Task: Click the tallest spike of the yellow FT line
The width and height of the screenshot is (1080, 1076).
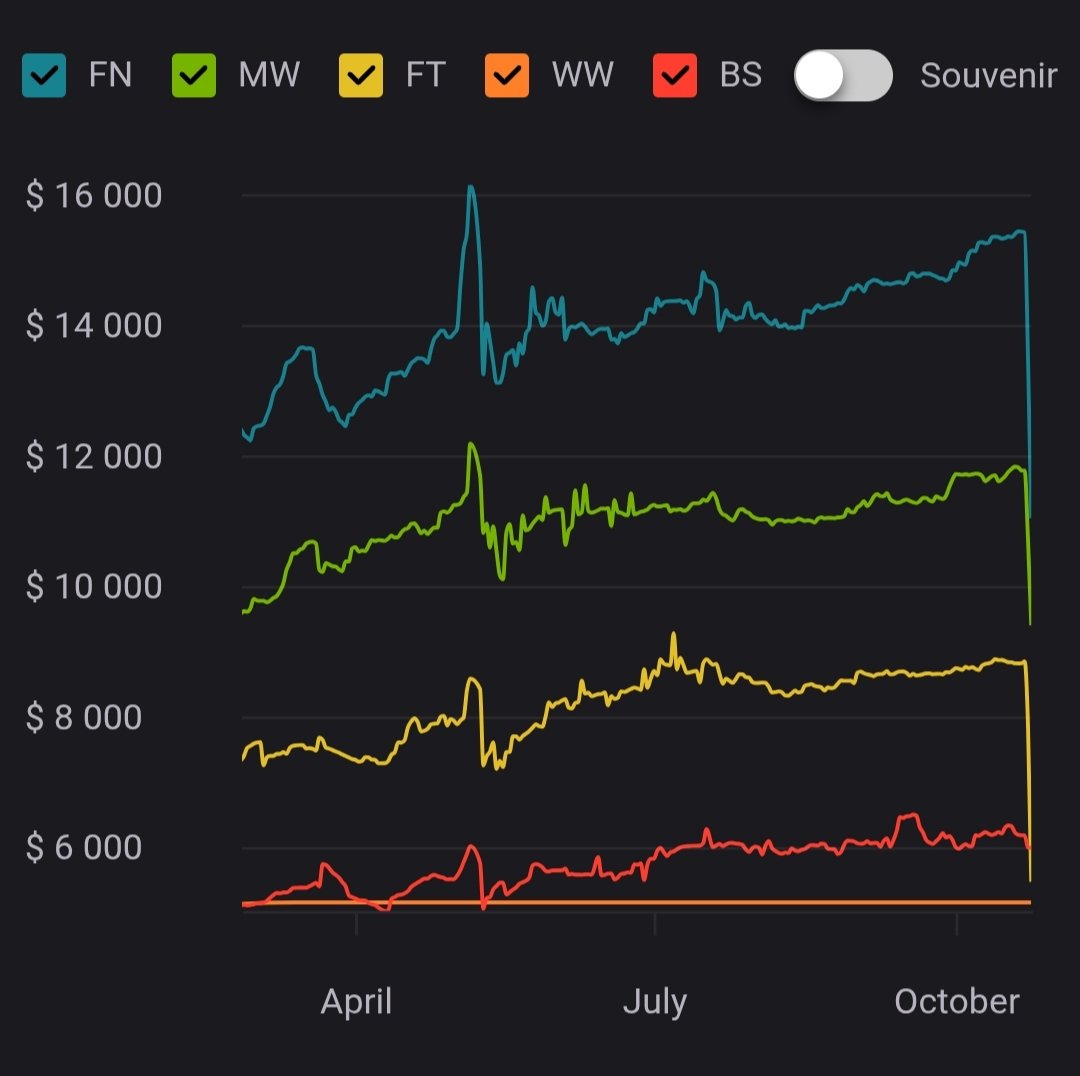Action: click(x=673, y=634)
